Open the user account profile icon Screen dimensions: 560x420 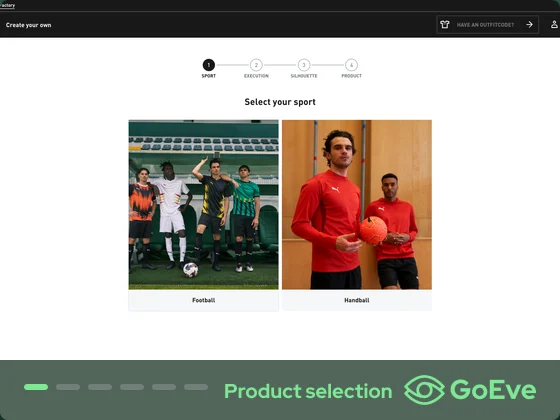554,25
